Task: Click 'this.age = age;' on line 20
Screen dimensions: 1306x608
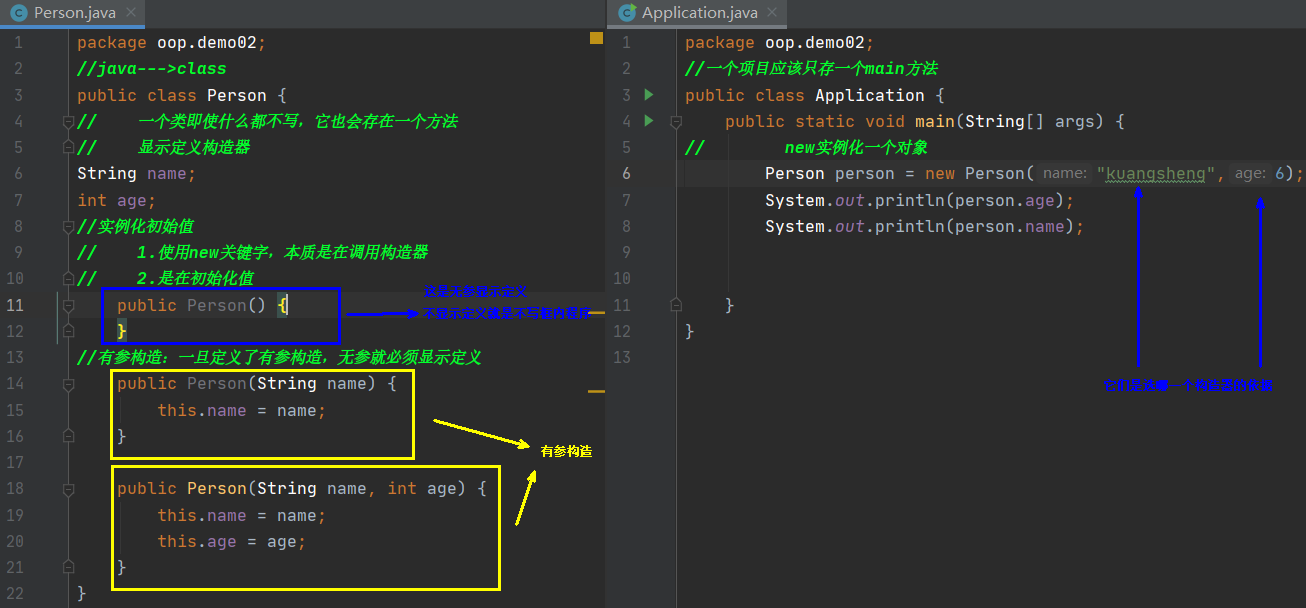Action: [232, 542]
